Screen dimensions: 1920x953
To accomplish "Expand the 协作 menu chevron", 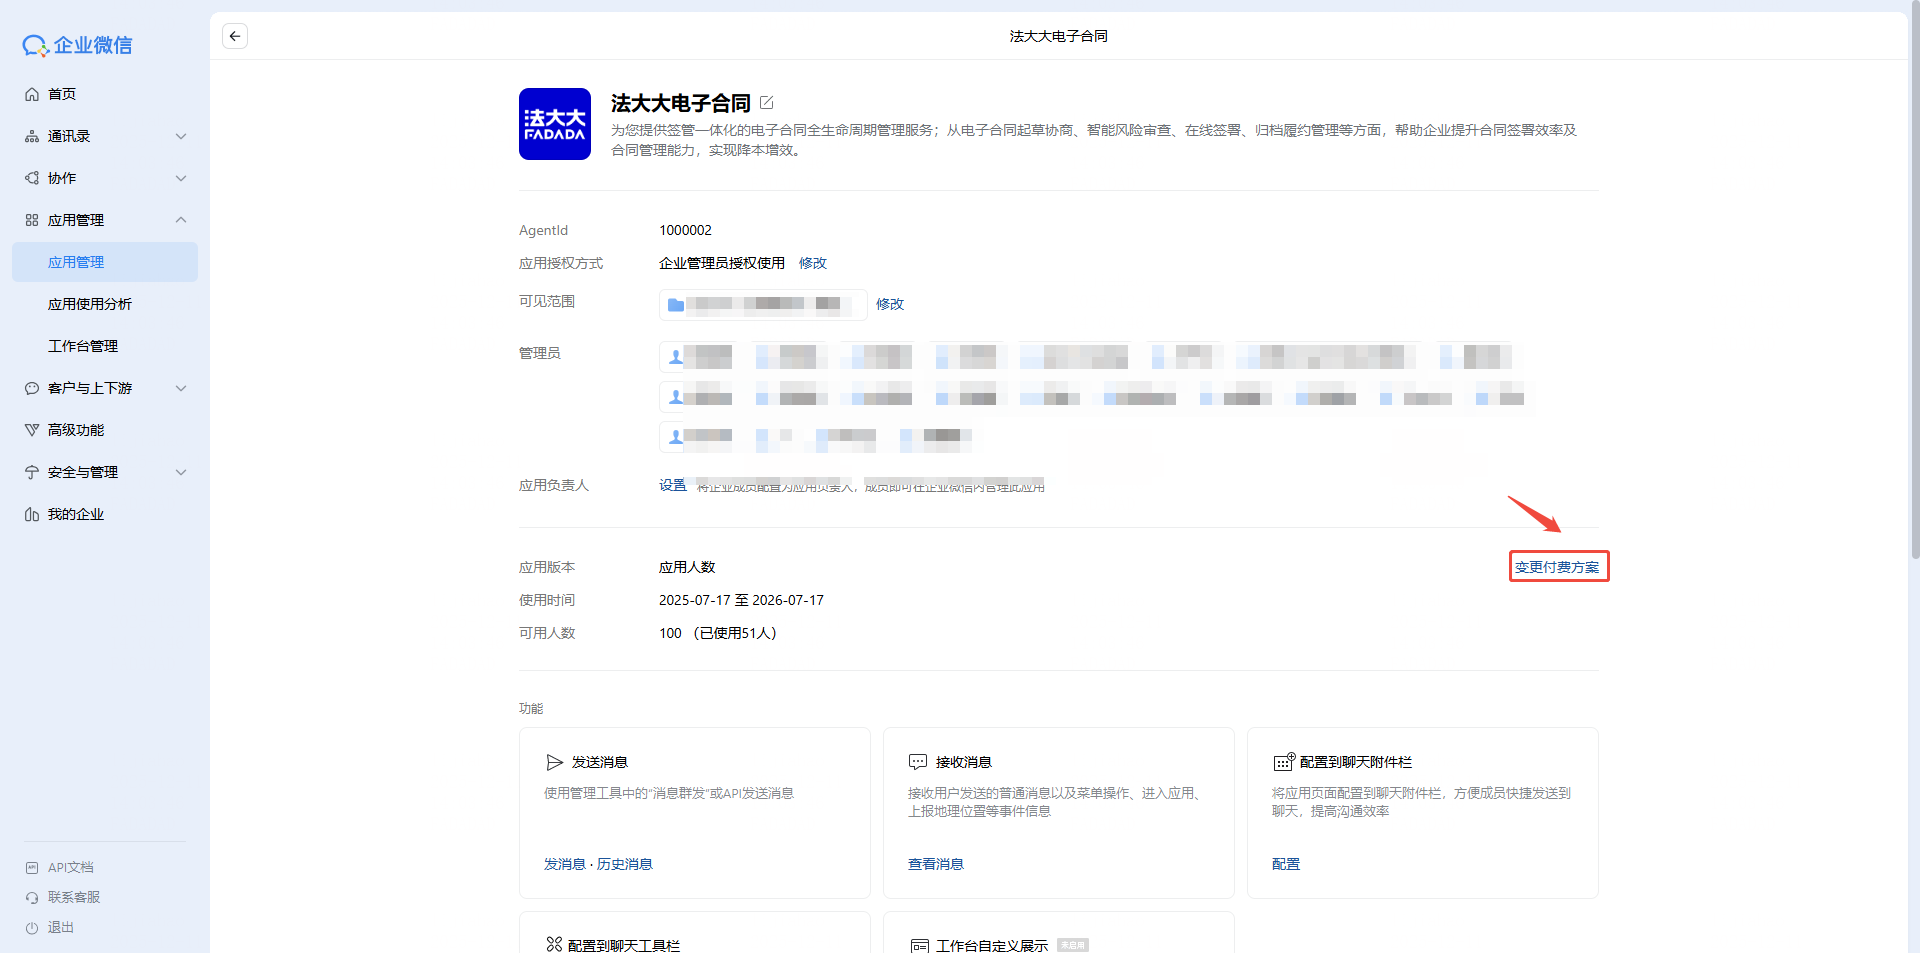I will click(181, 178).
